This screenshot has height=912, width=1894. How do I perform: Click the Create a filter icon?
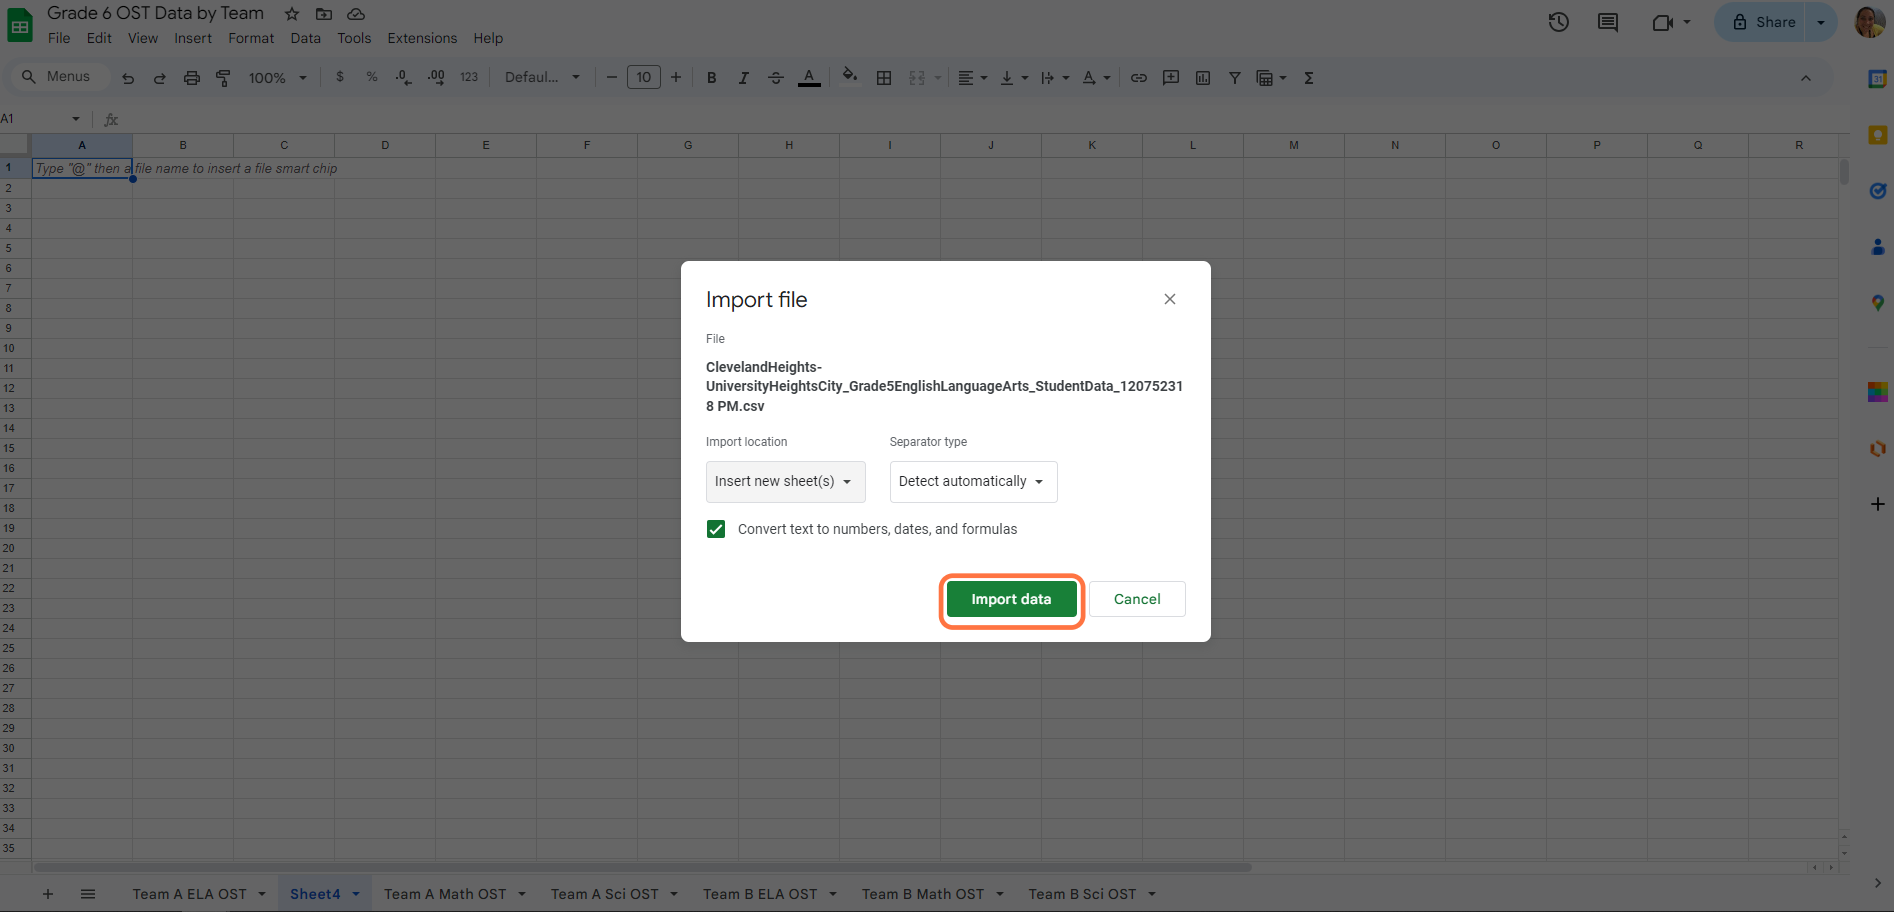click(1235, 78)
